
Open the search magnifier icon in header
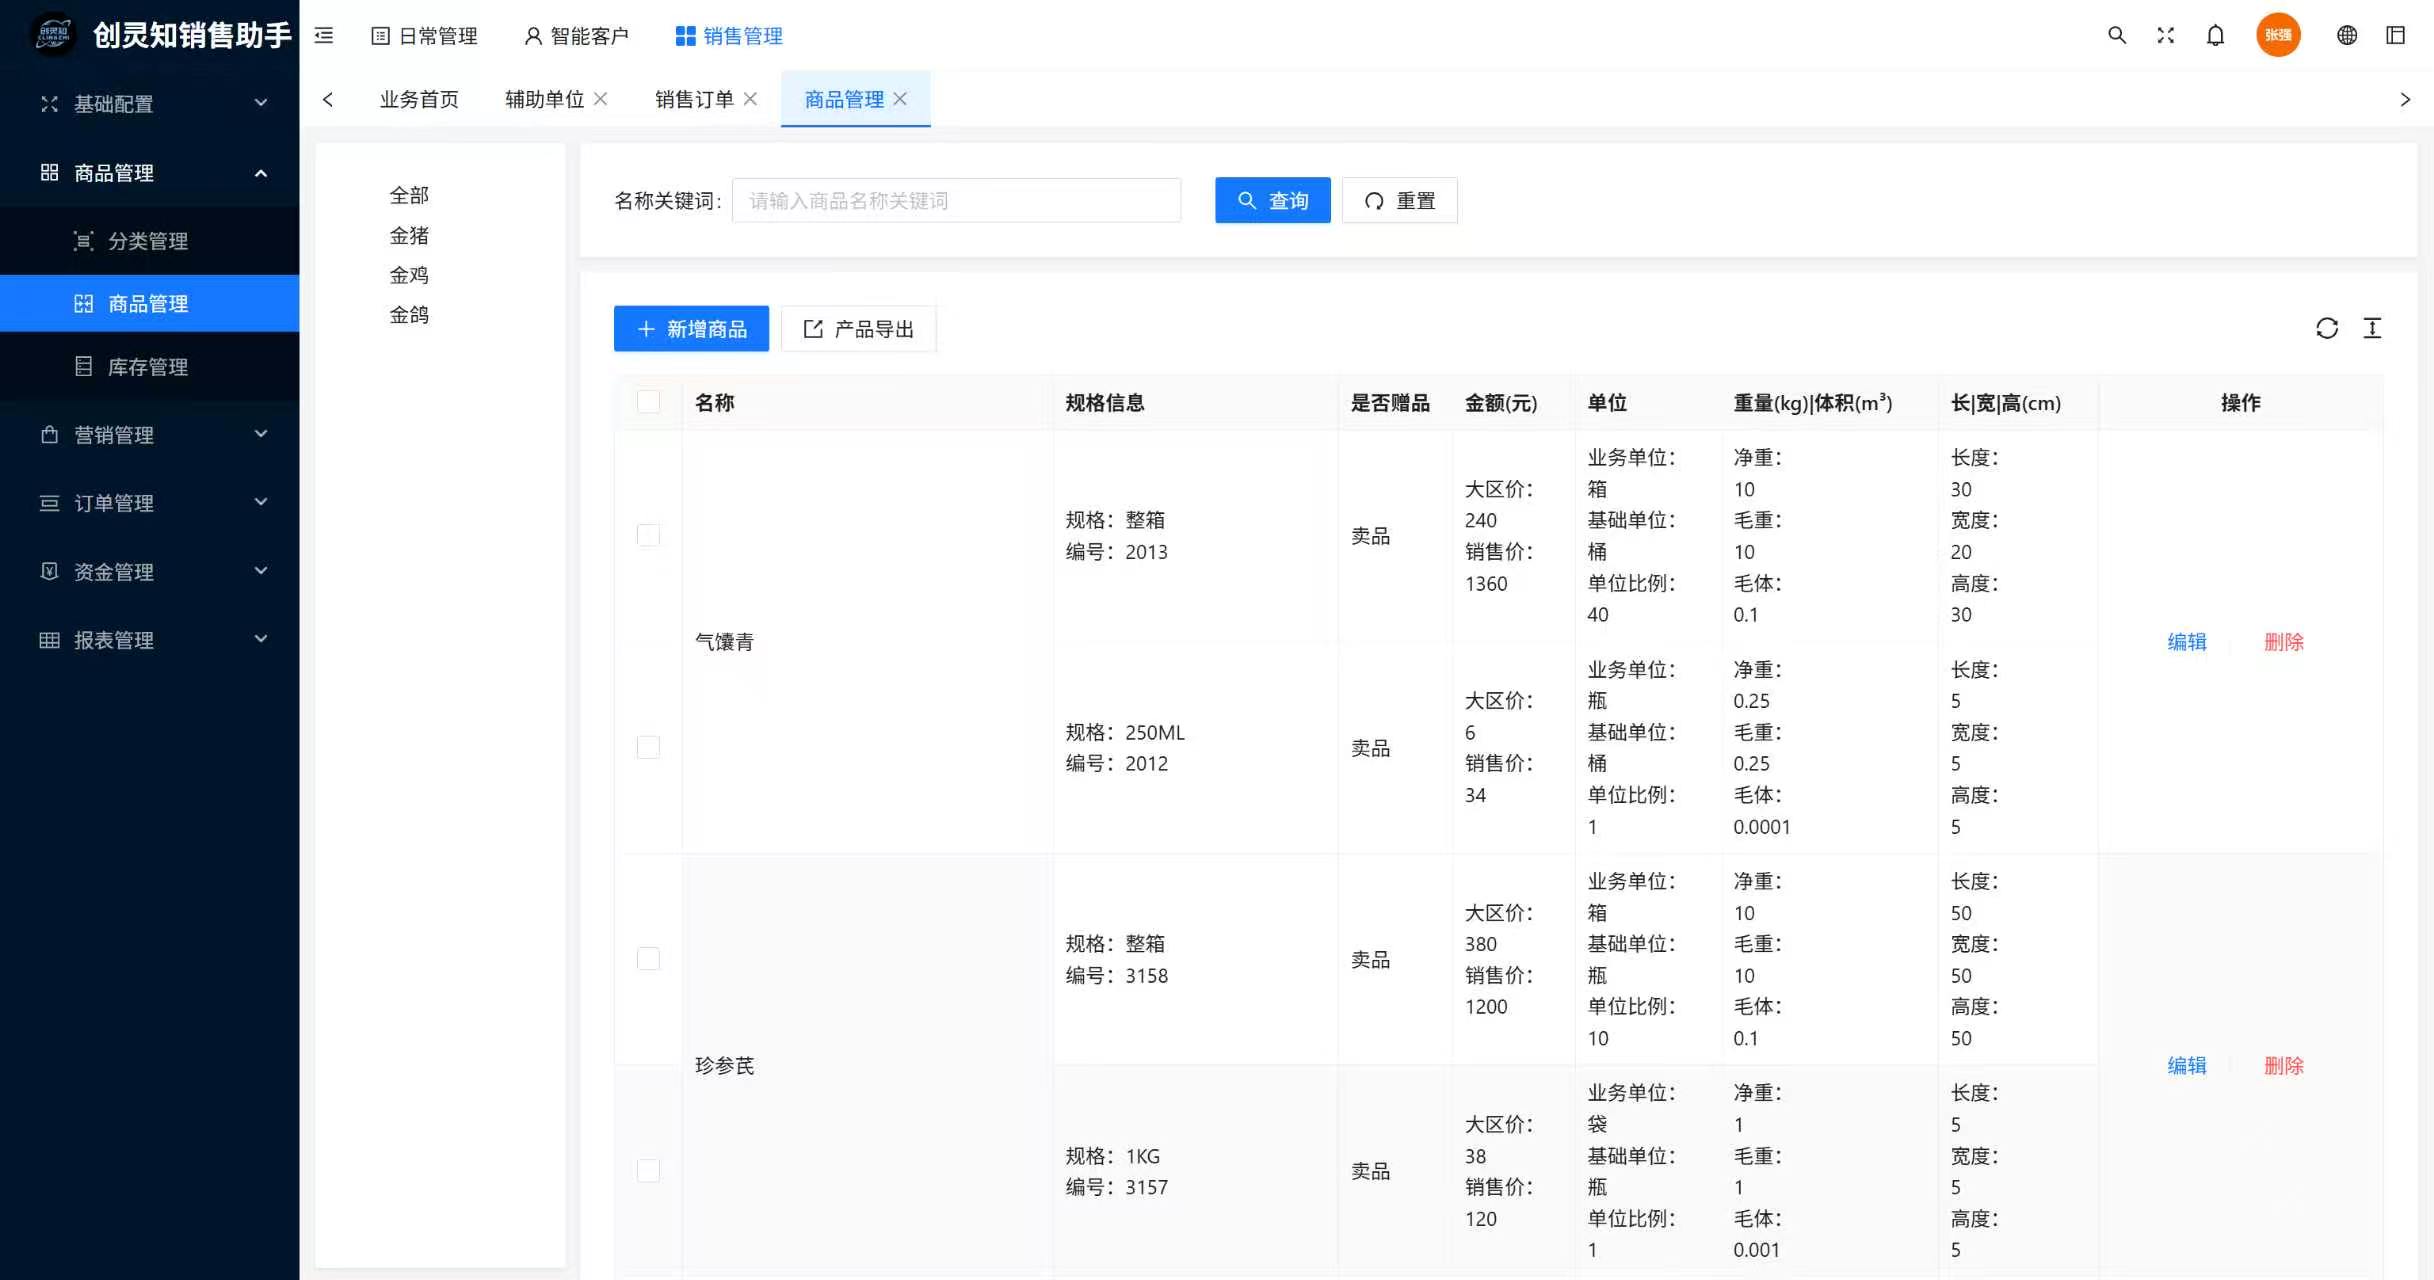click(x=2116, y=35)
